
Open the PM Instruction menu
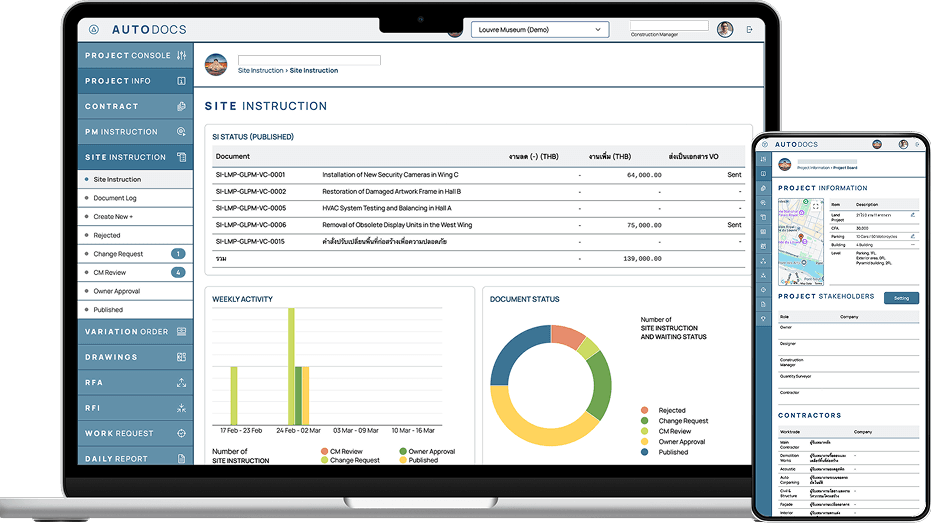tap(135, 132)
